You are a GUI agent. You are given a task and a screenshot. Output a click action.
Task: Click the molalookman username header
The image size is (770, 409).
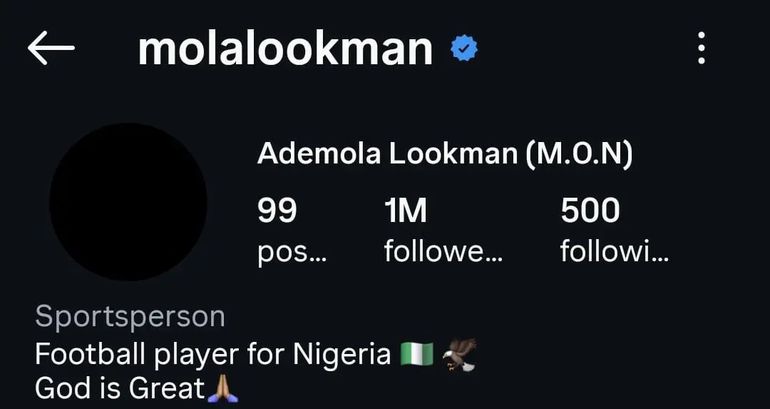pos(285,48)
